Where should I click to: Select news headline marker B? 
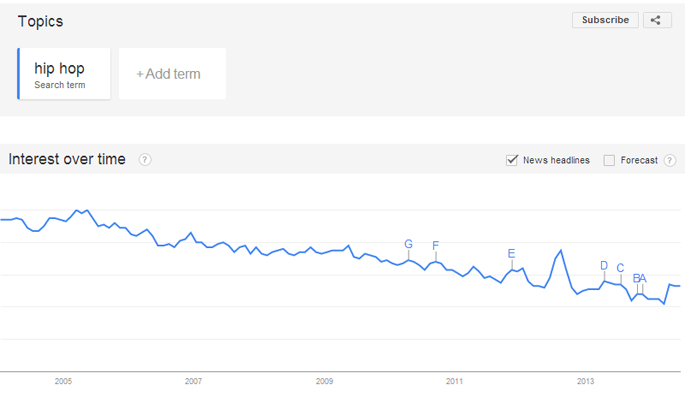(x=636, y=278)
